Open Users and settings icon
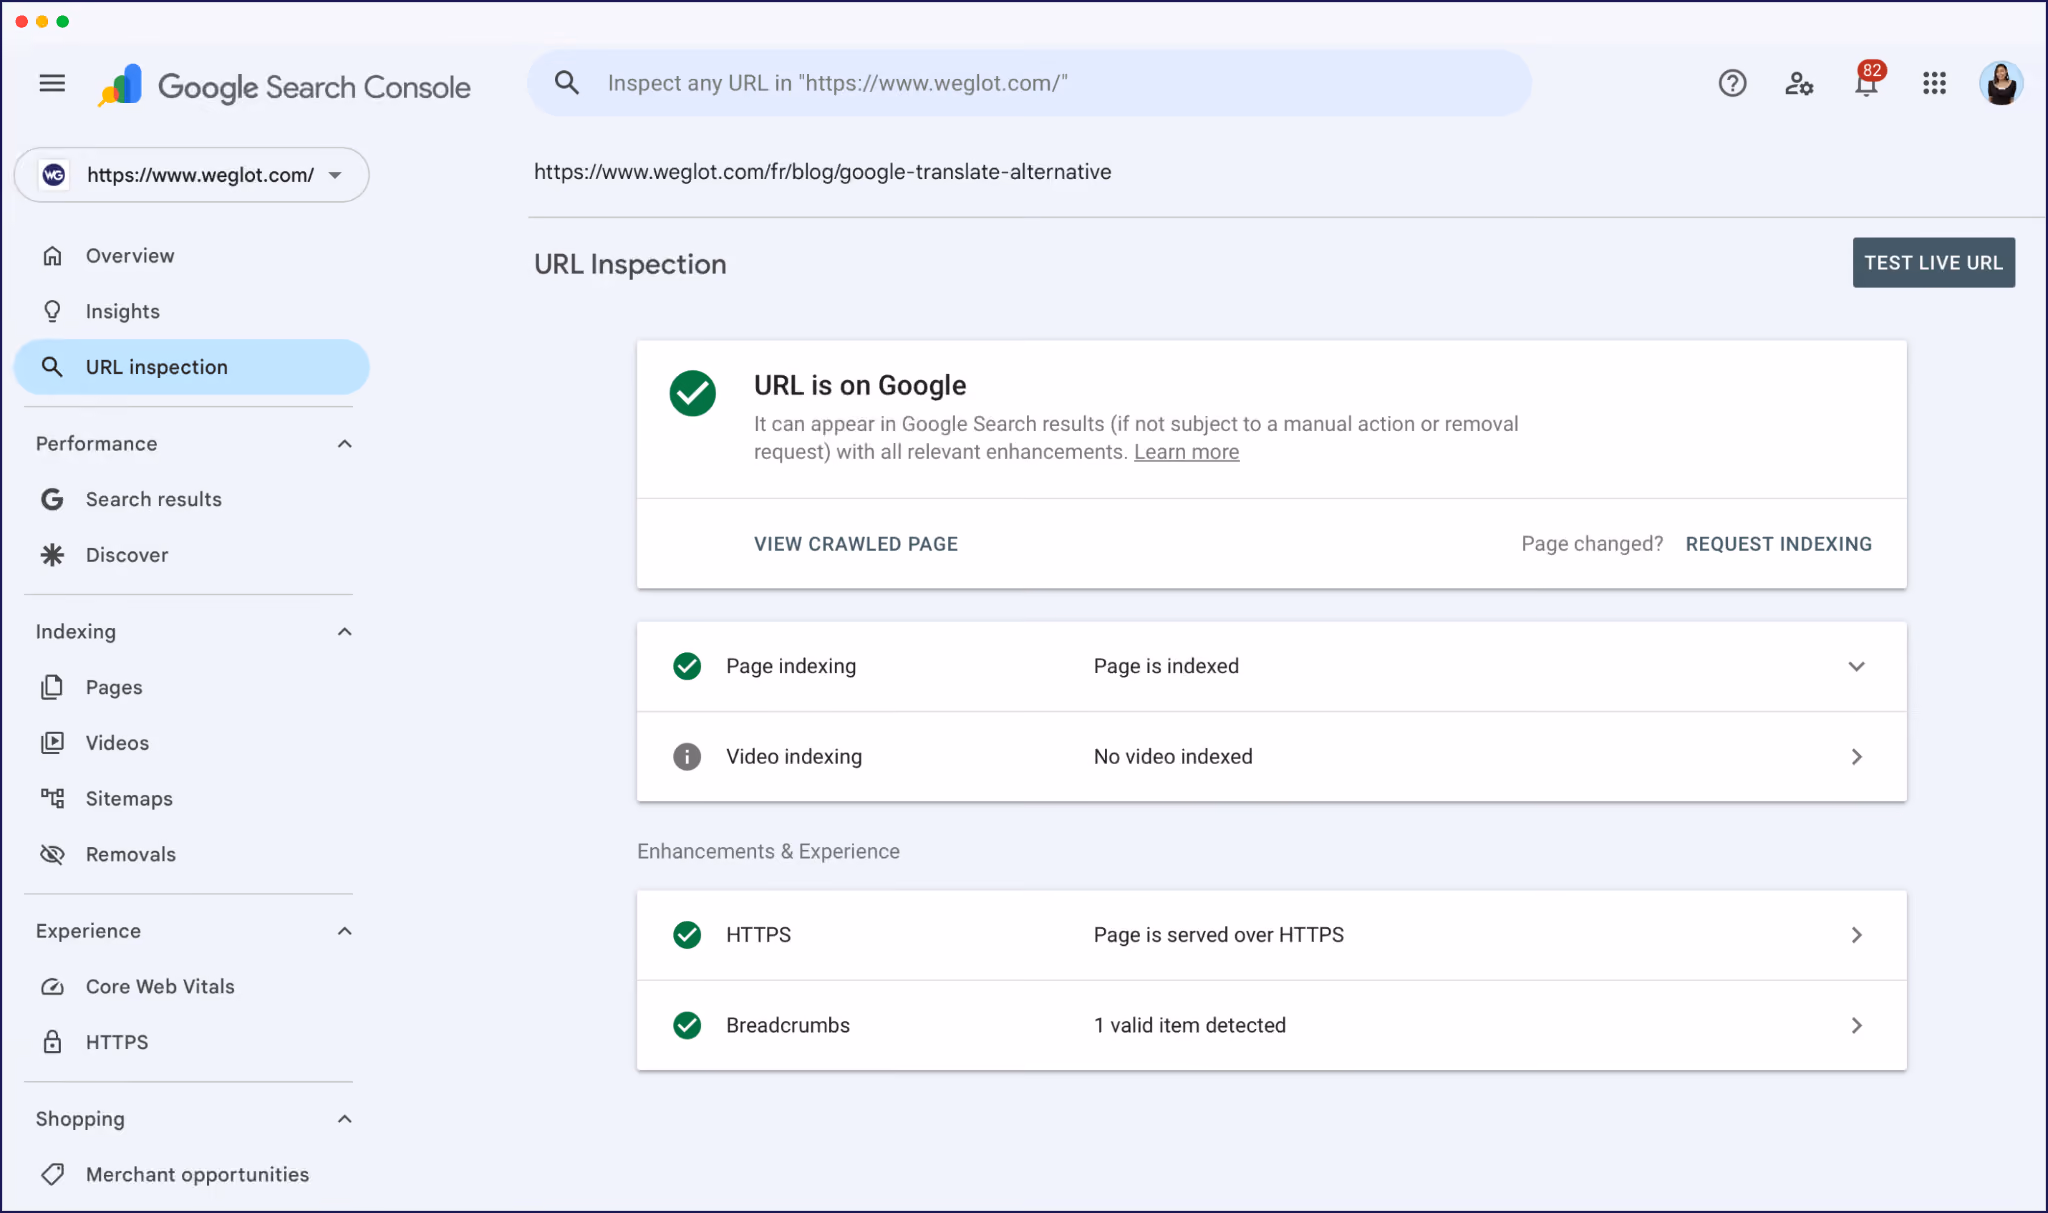2048x1213 pixels. click(x=1799, y=84)
